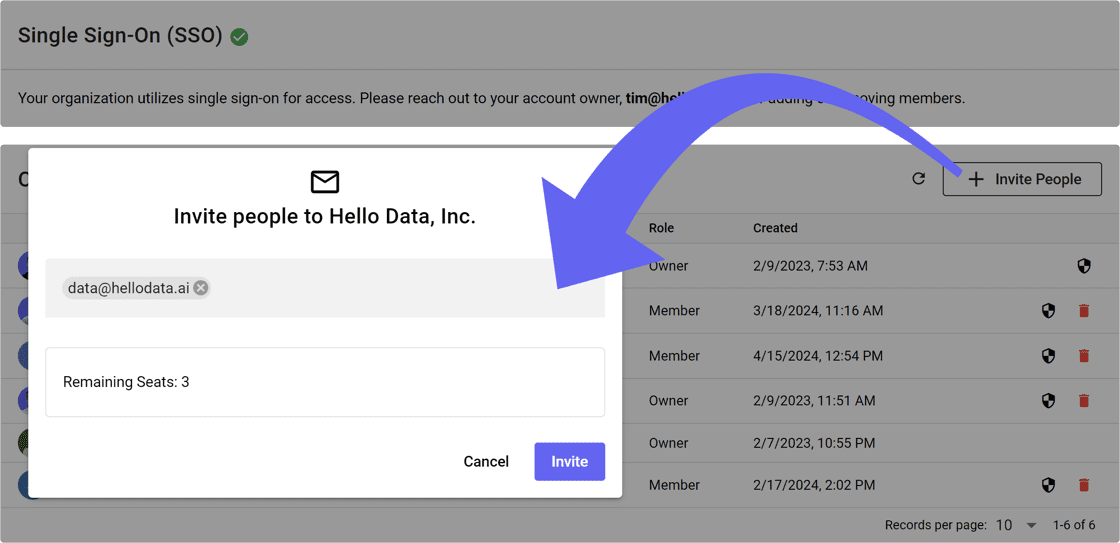This screenshot has height=543, width=1120.
Task: Click shield icon for 2/9/2023, 11:51 AM row
Action: coord(1048,400)
